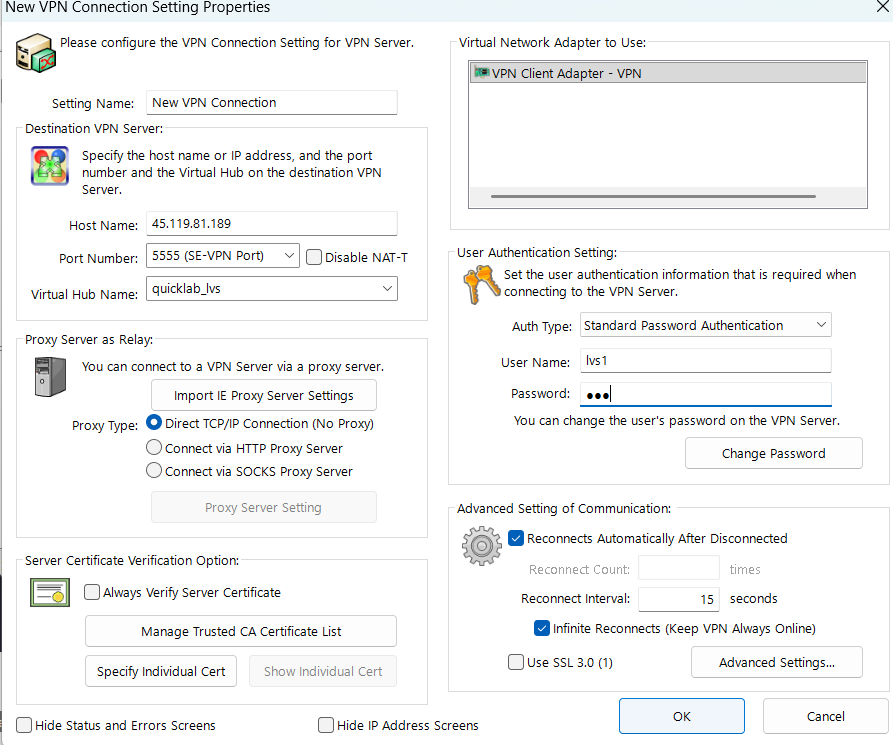The width and height of the screenshot is (893, 745).
Task: Open Advanced Settings... button
Action: [776, 662]
